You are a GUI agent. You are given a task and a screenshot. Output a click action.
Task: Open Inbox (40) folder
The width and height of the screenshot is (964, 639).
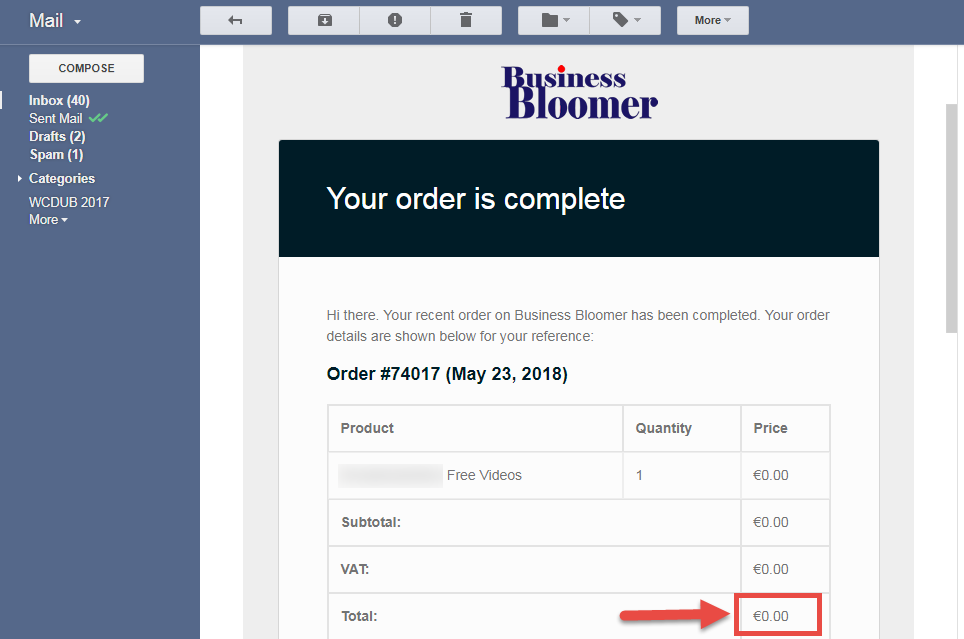tap(59, 100)
